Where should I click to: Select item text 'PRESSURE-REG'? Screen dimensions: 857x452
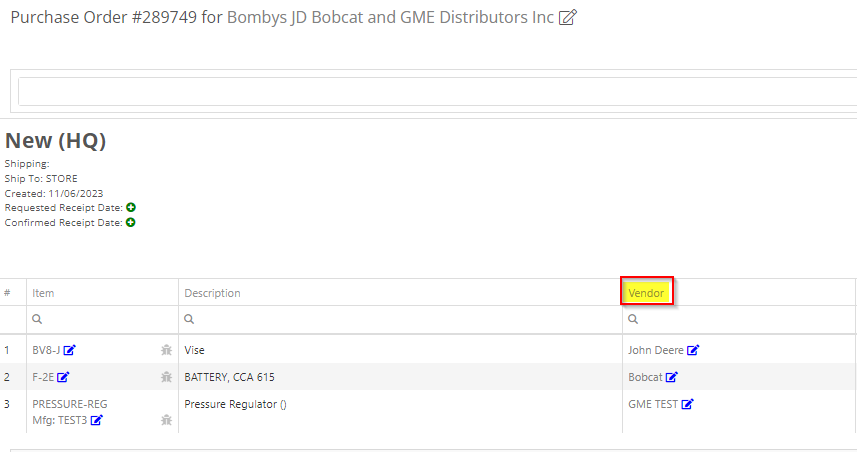[70, 404]
